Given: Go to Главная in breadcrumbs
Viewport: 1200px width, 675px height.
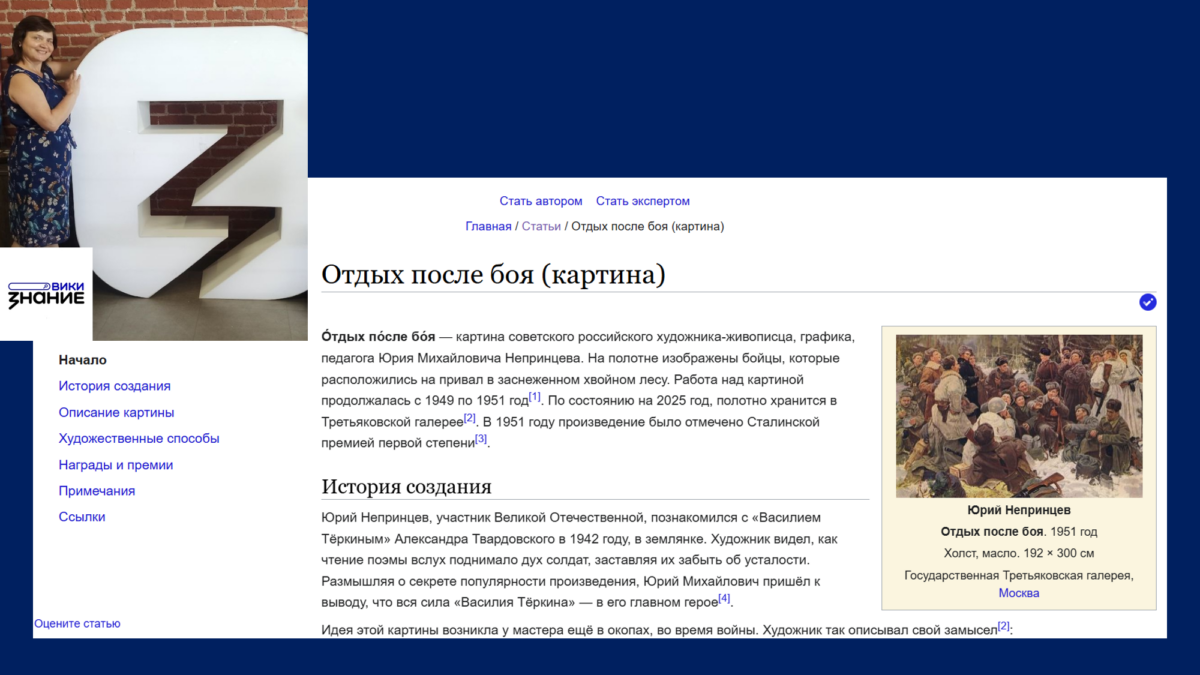Looking at the screenshot, I should point(488,226).
